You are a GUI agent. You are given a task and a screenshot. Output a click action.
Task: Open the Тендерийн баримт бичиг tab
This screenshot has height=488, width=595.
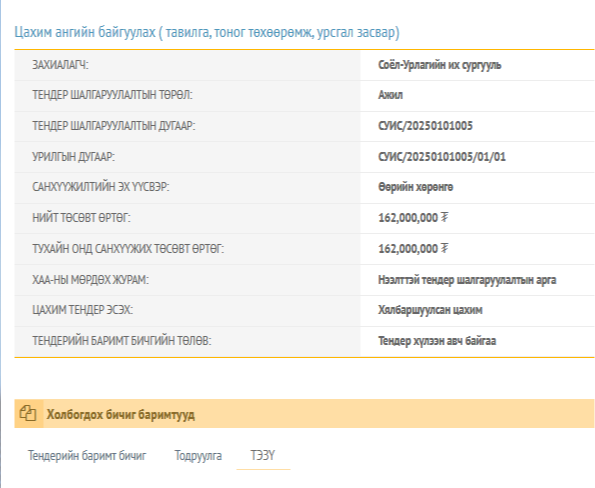[87, 455]
